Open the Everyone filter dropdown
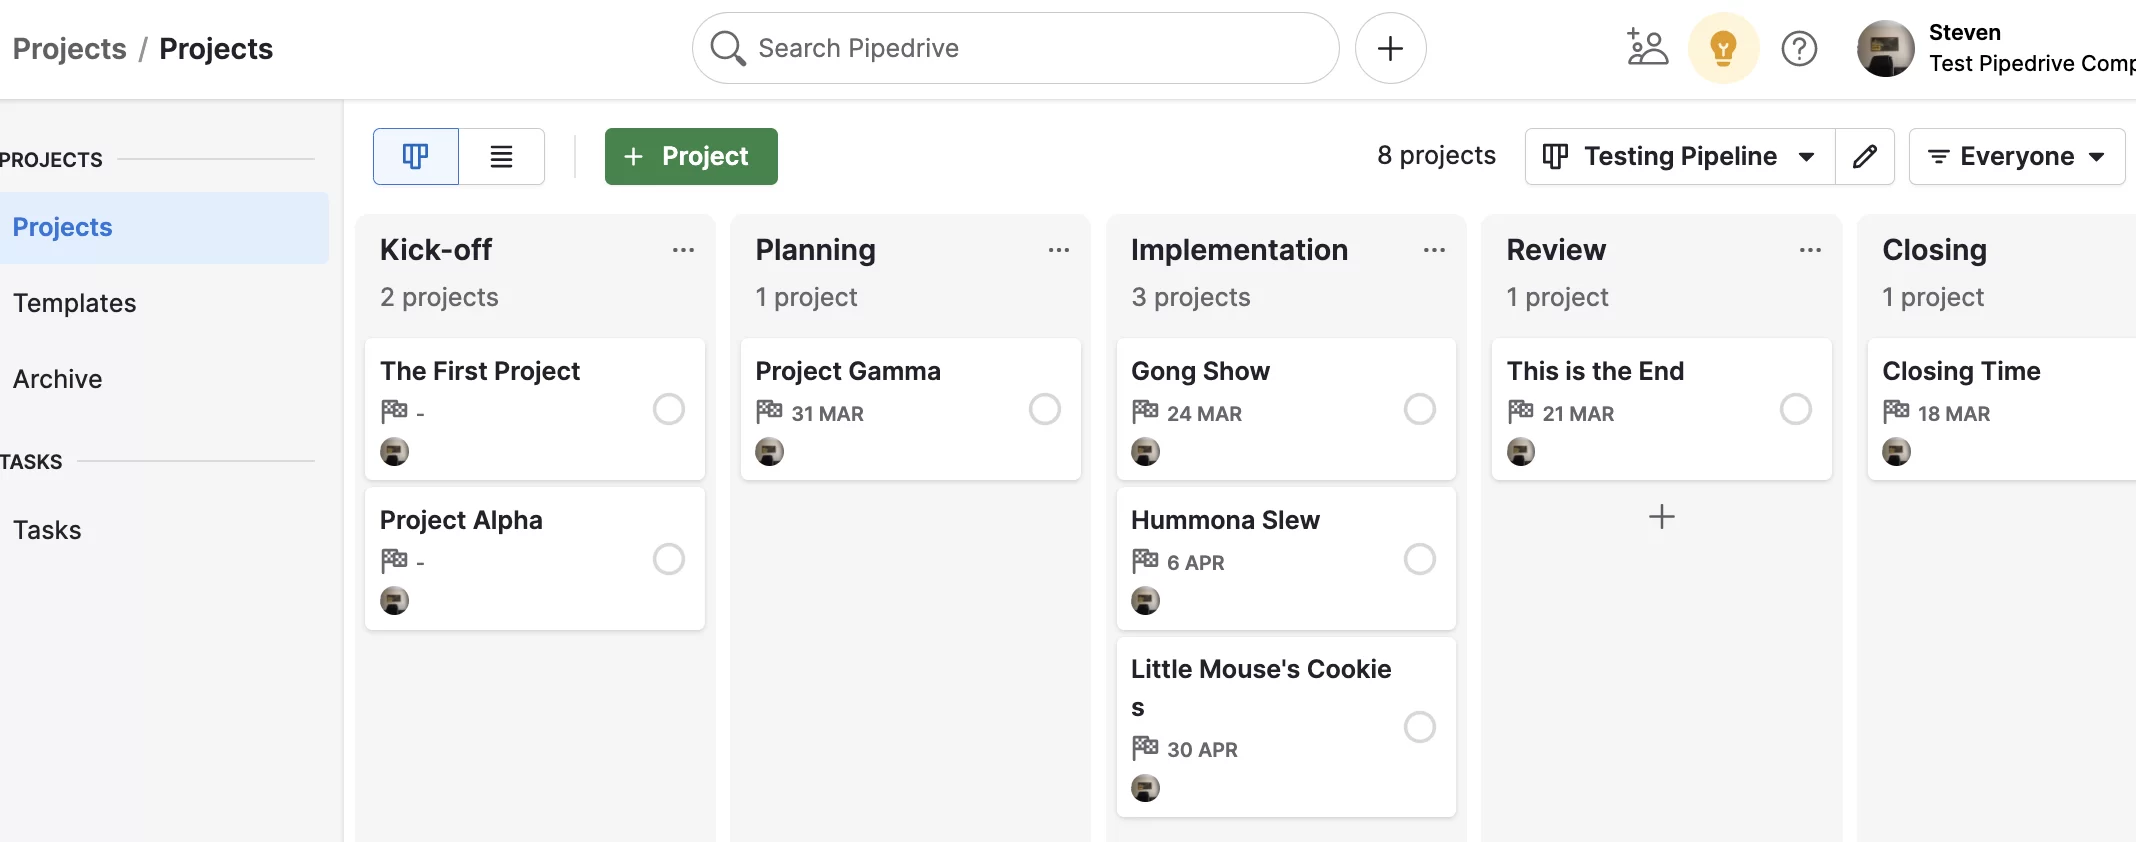Screen dimensions: 2136x842 coord(2016,156)
